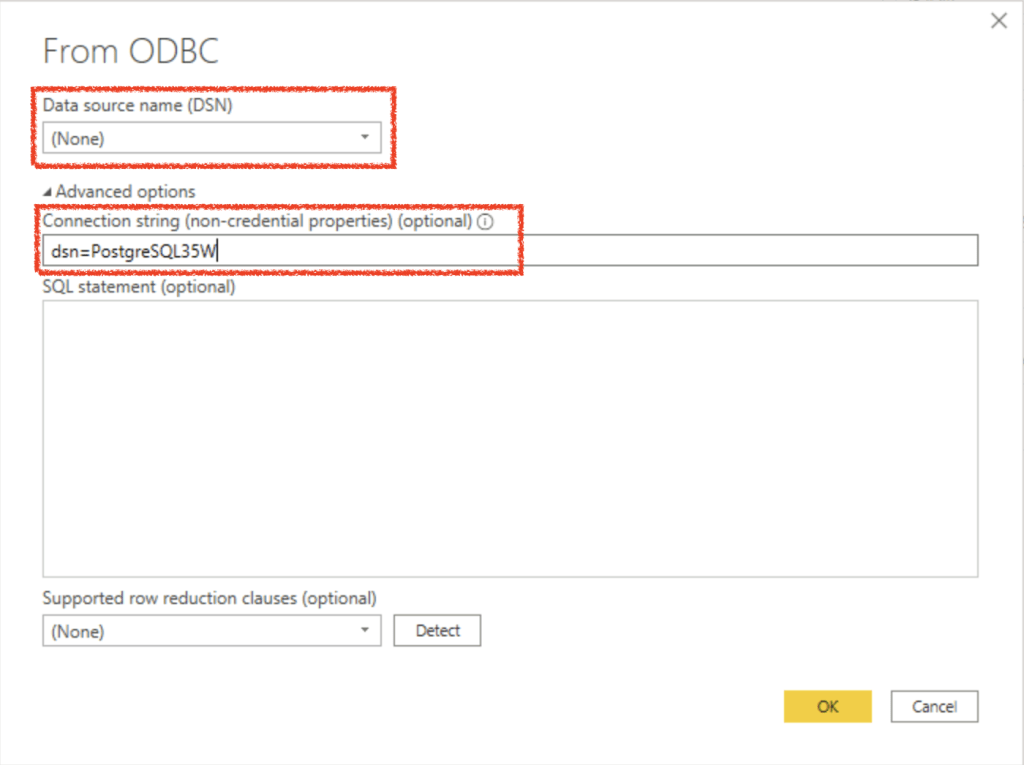Click the Connection string (non-credential properties) label

[x=257, y=221]
